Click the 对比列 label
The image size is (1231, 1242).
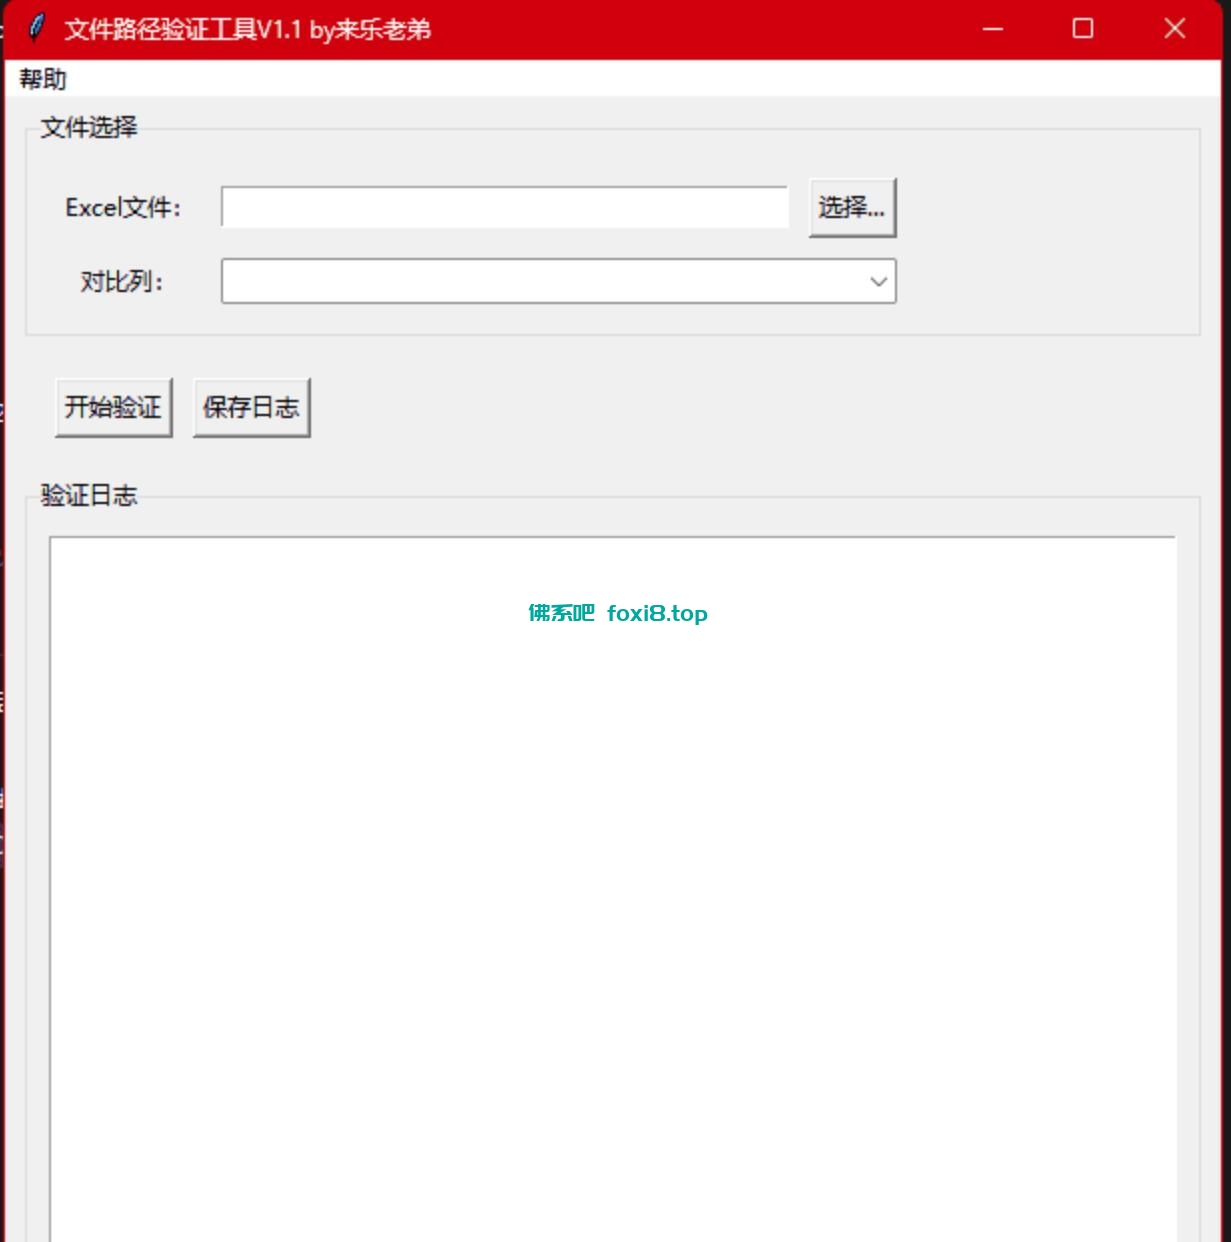click(x=121, y=282)
